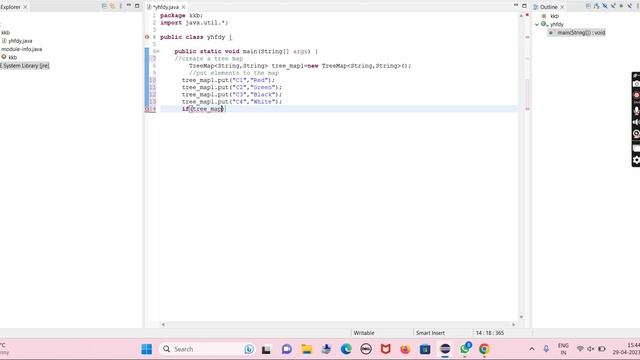Image resolution: width=640 pixels, height=360 pixels.
Task: Click ENG IN language indicator
Action: (563, 349)
